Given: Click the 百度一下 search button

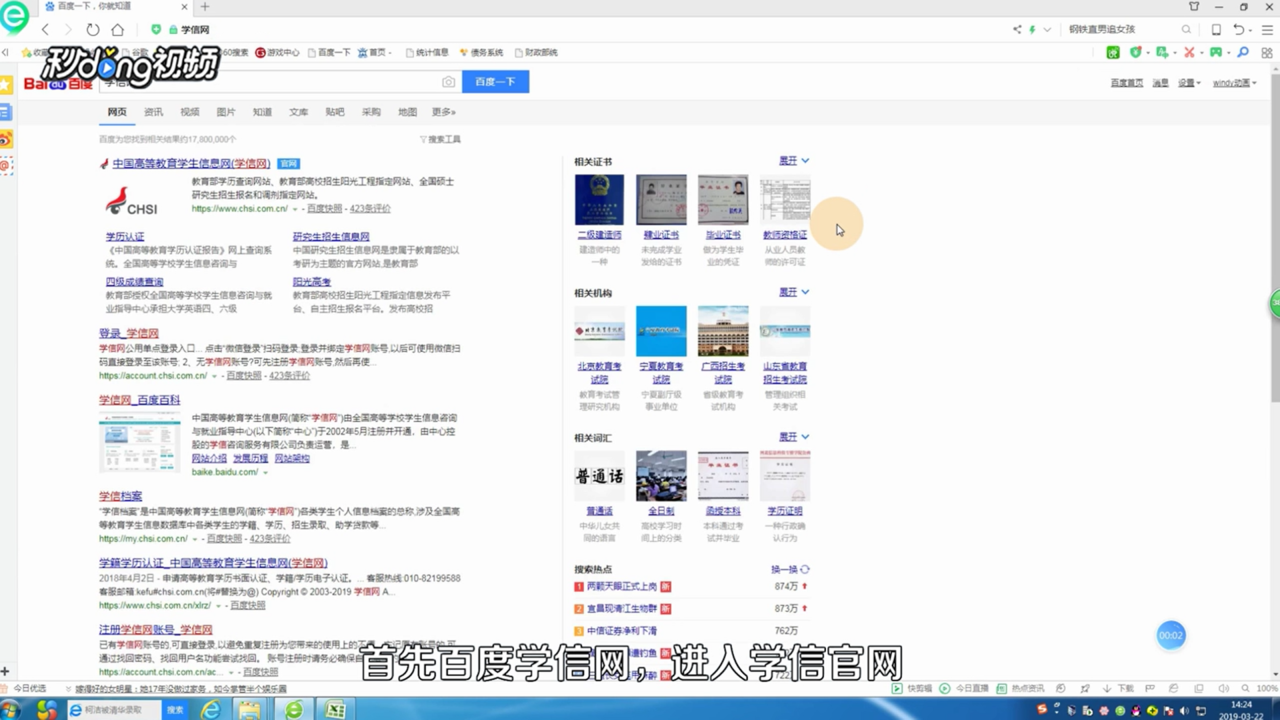Looking at the screenshot, I should pyautogui.click(x=495, y=82).
